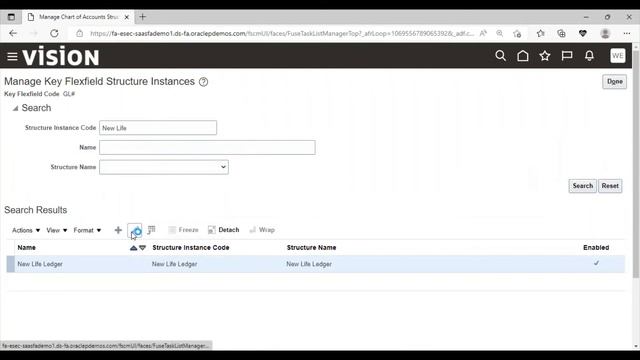Click the Search button
Viewport: 640px width, 360px height.
pyautogui.click(x=582, y=186)
